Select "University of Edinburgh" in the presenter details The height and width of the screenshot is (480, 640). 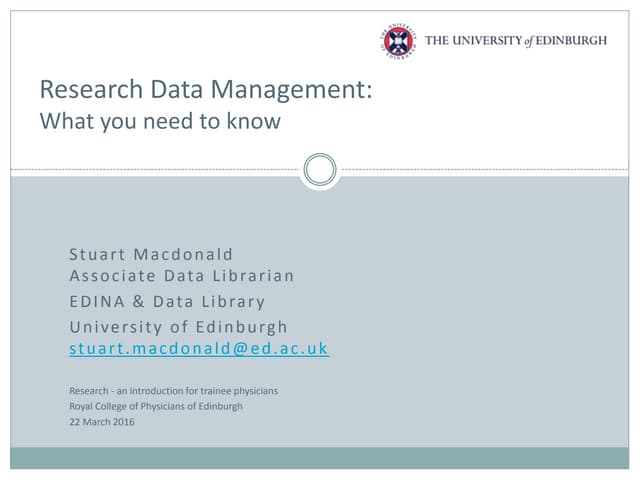[x=178, y=326]
